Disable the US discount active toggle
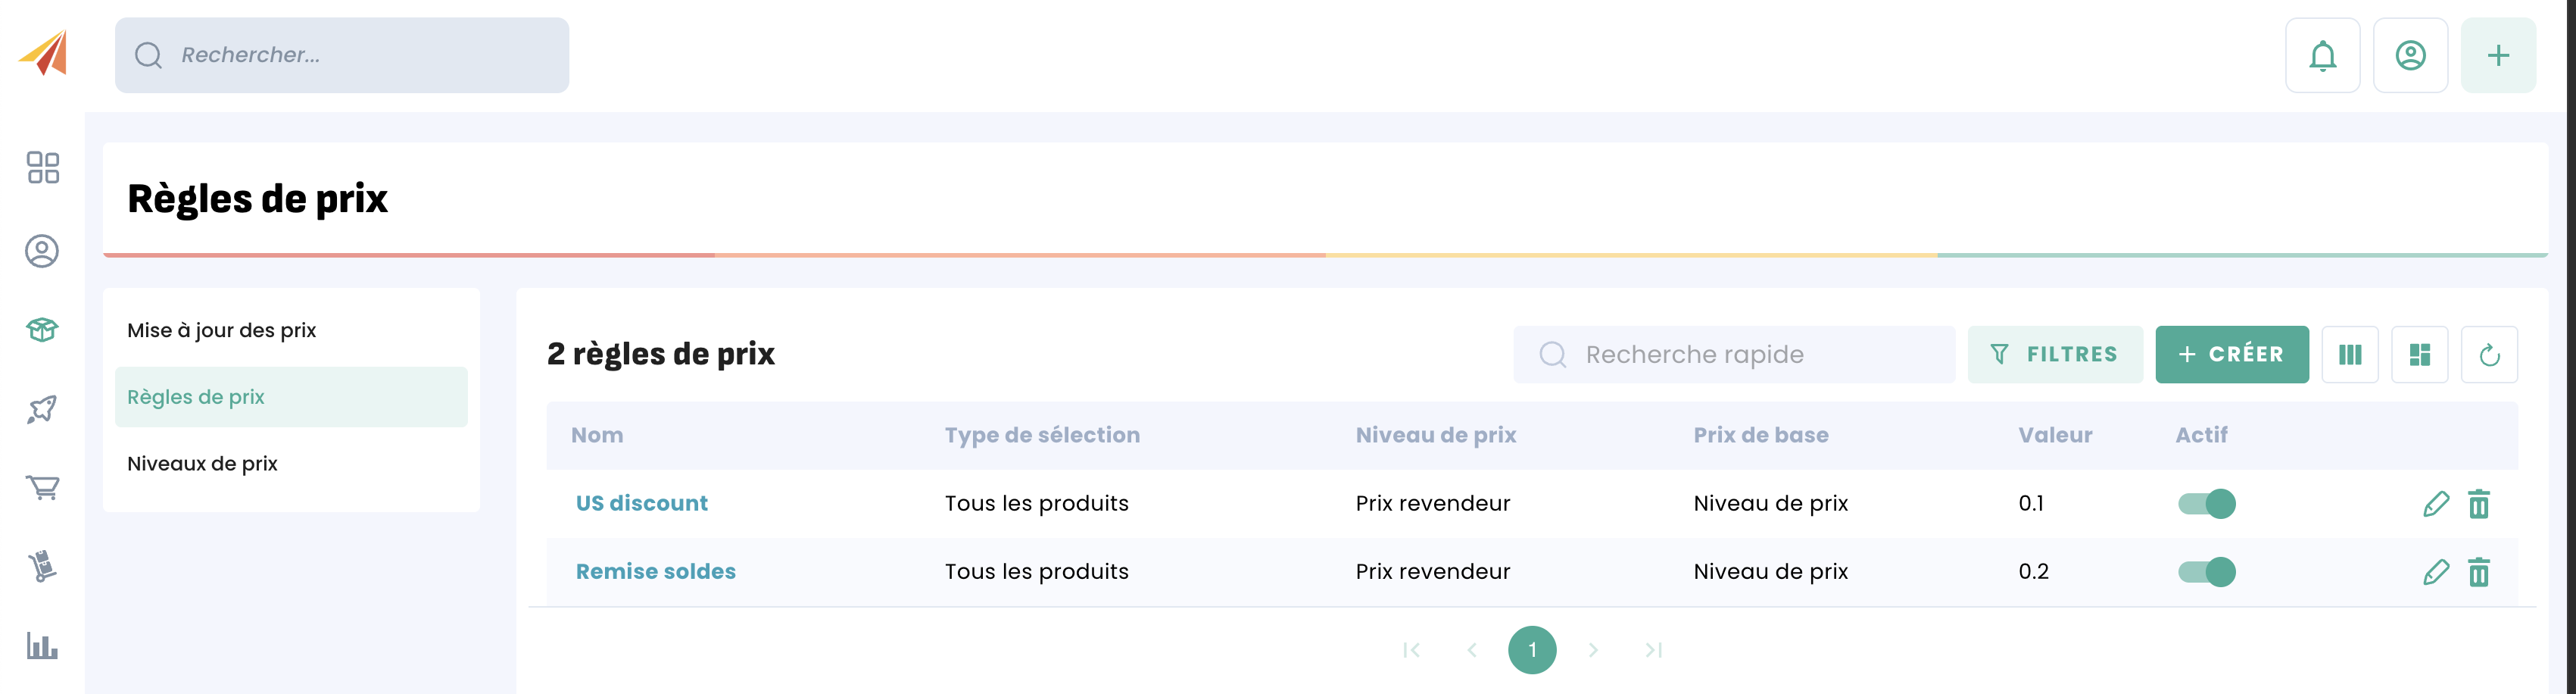The height and width of the screenshot is (694, 2576). coord(2207,504)
